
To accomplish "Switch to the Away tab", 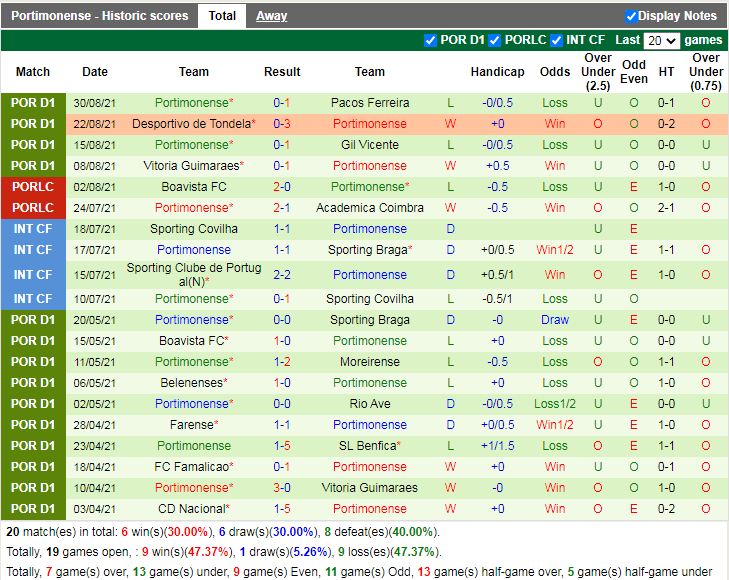I will tap(272, 16).
